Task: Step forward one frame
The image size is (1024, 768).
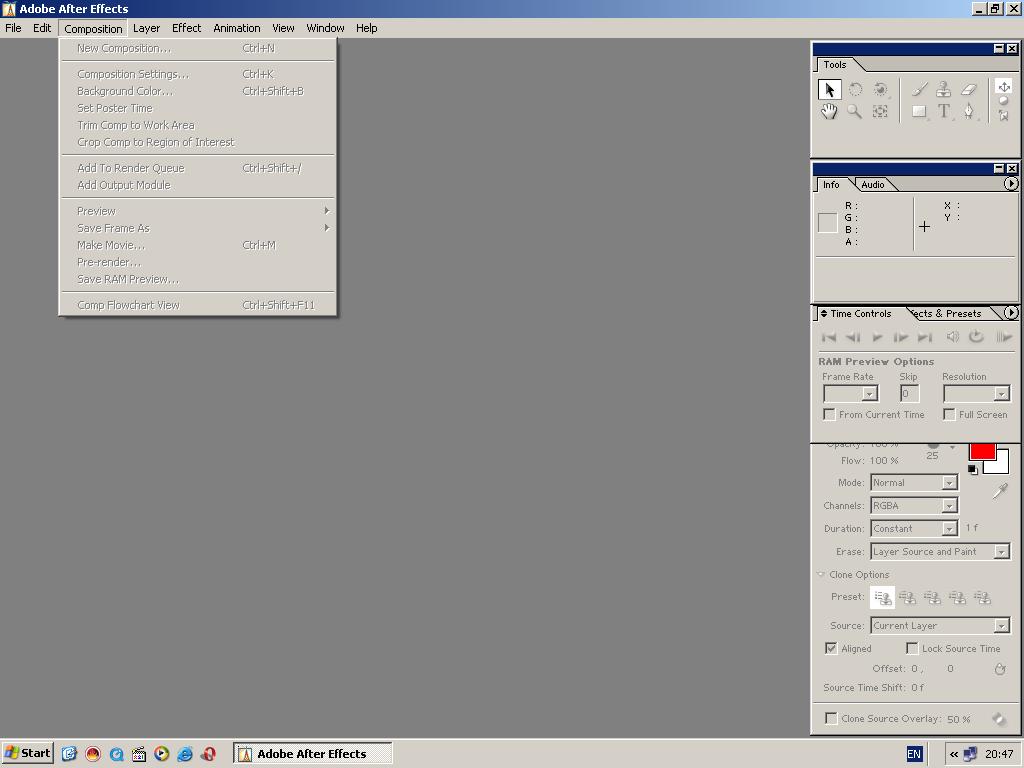Action: 901,337
